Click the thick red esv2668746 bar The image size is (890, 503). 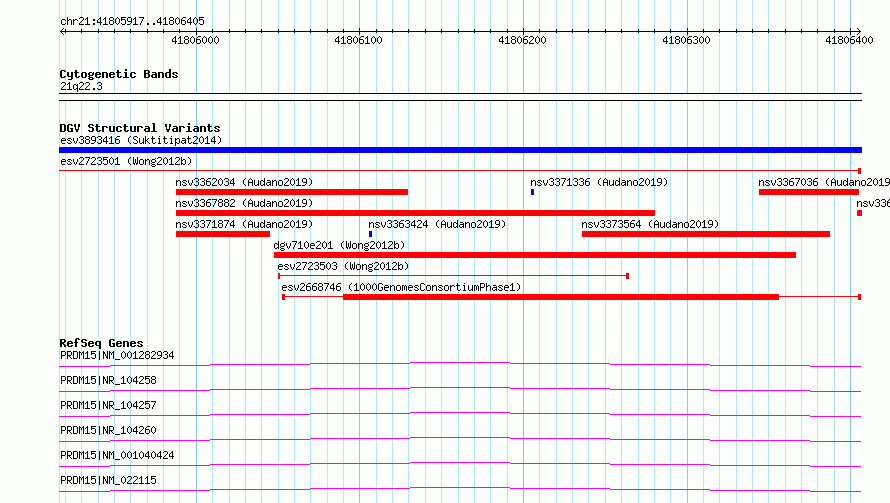click(561, 297)
